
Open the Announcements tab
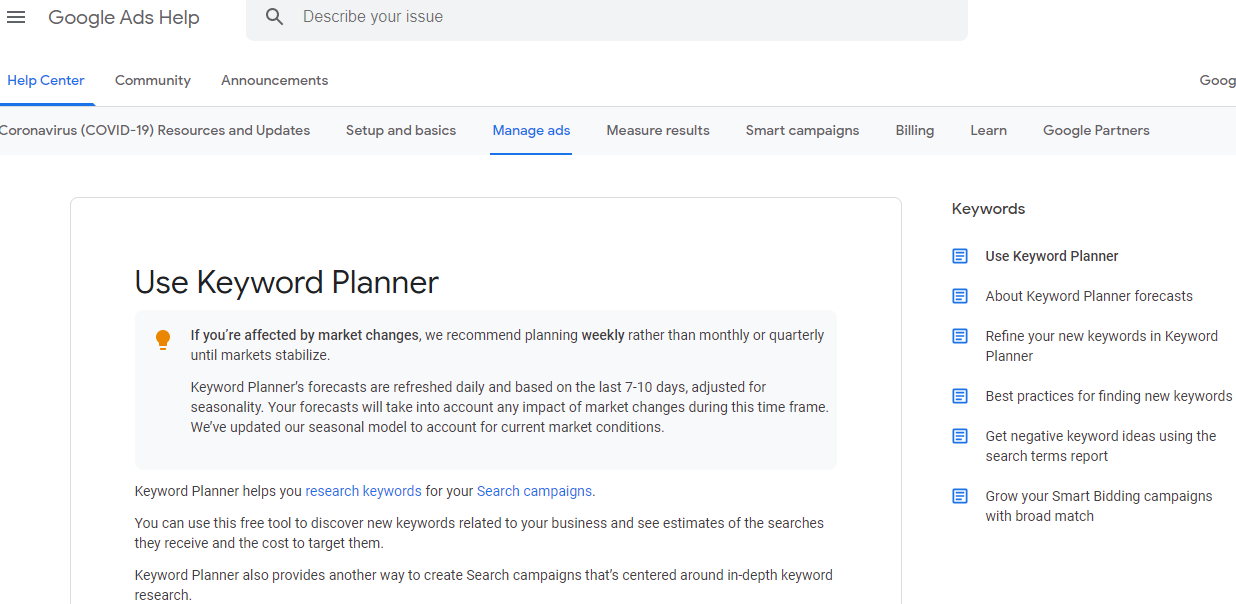point(275,80)
